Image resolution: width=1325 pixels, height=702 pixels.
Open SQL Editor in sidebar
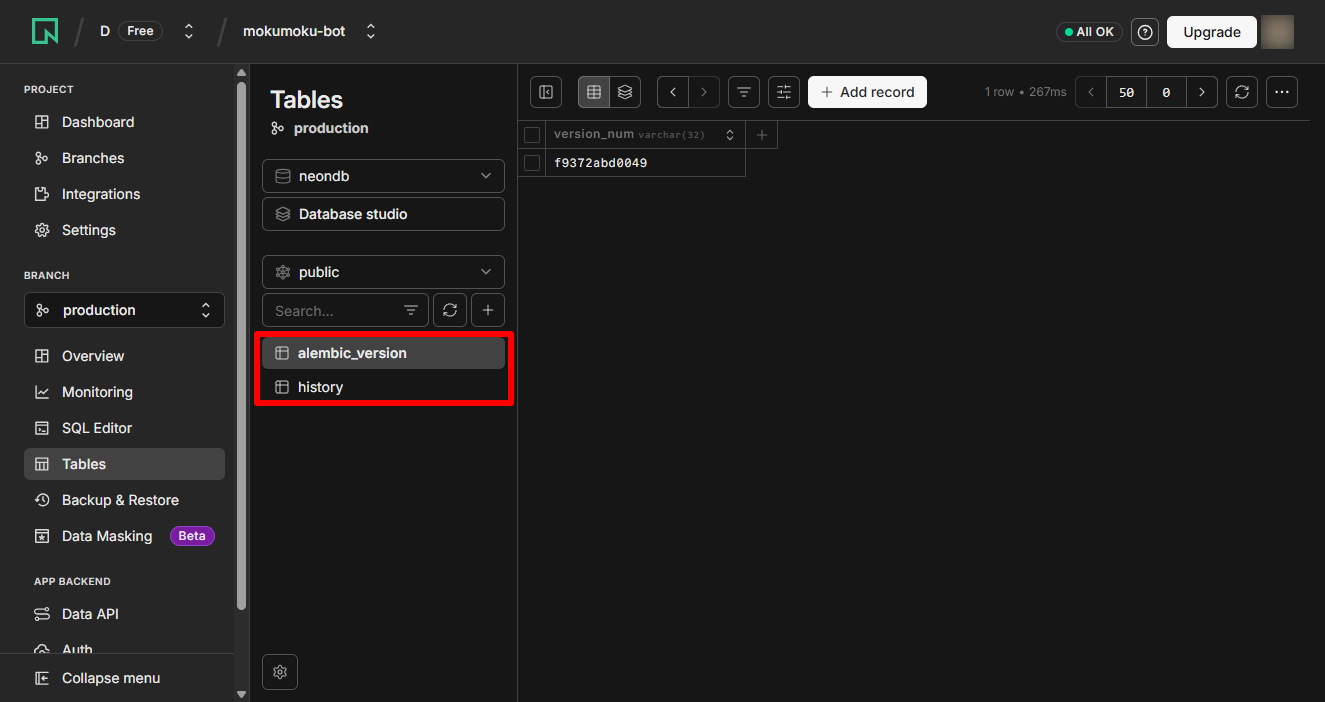(x=97, y=428)
